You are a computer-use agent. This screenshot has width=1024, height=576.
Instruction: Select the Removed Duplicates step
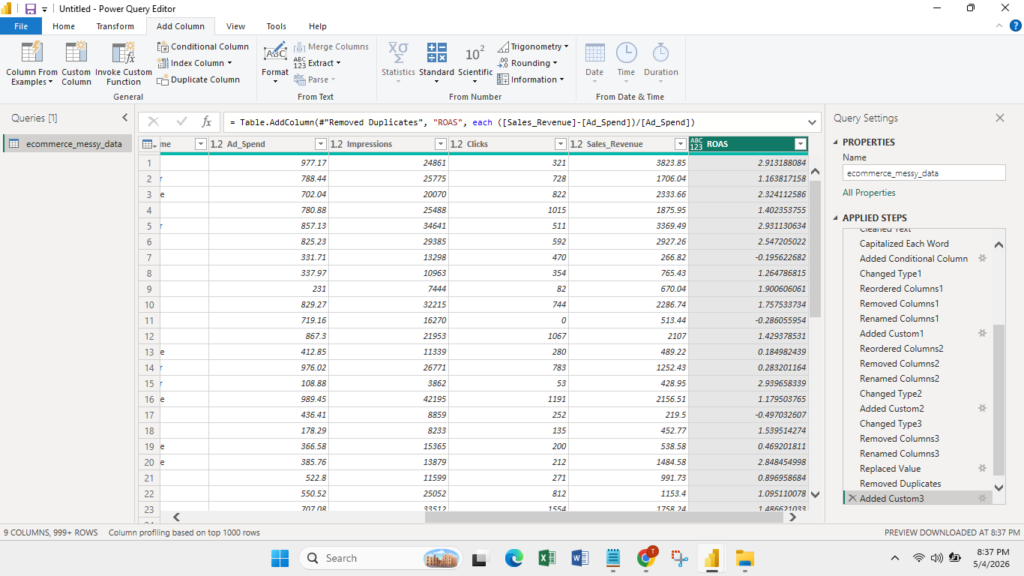click(900, 483)
